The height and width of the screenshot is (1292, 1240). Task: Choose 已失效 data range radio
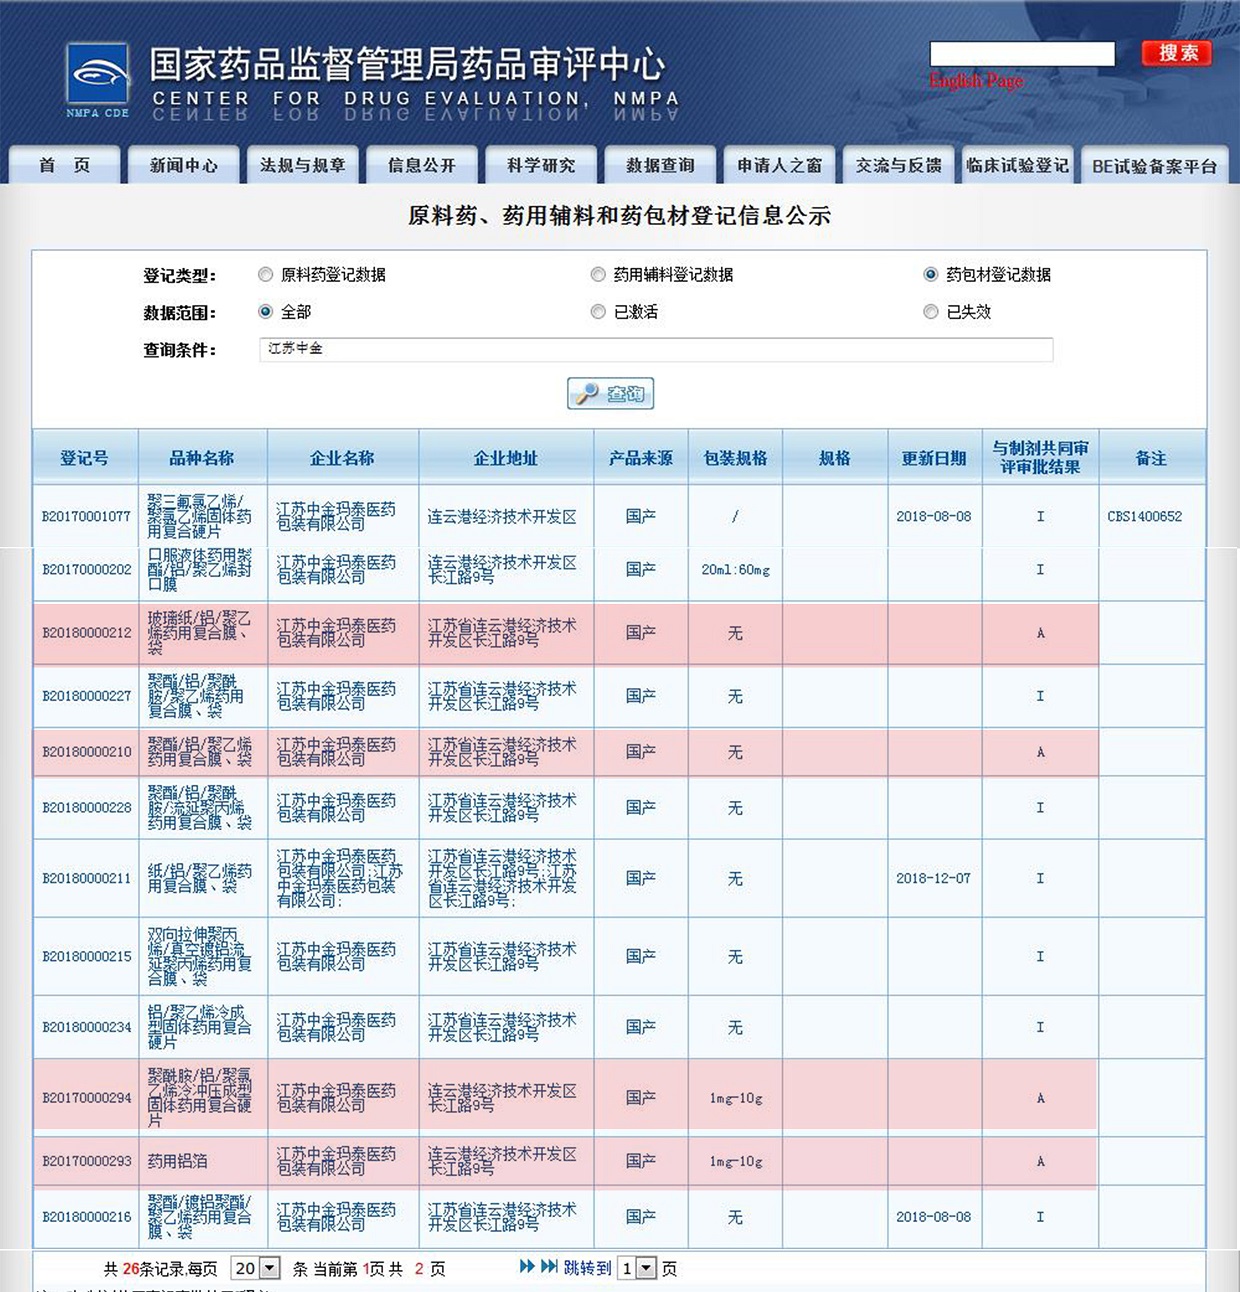[x=931, y=312]
